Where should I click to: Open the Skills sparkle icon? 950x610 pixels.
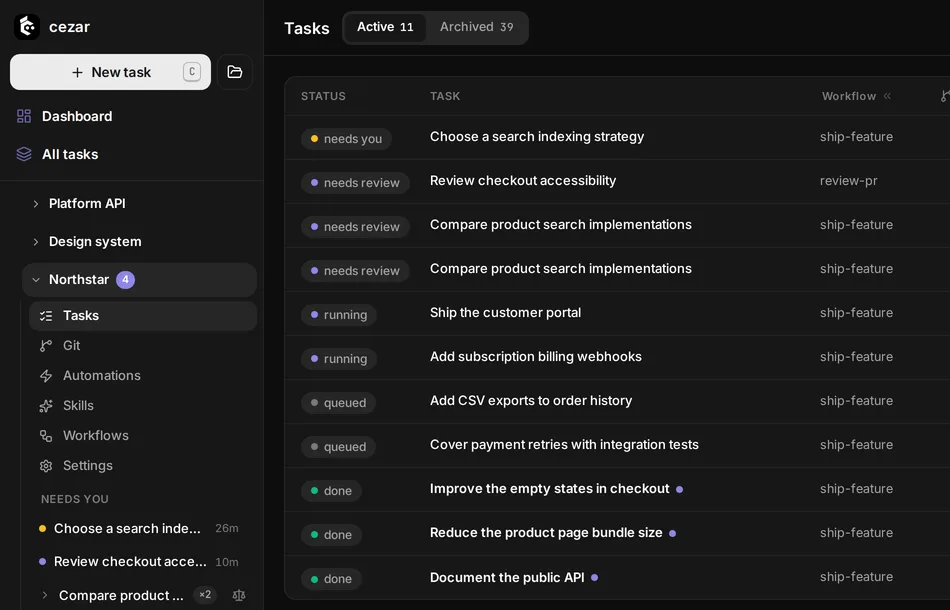coord(45,406)
